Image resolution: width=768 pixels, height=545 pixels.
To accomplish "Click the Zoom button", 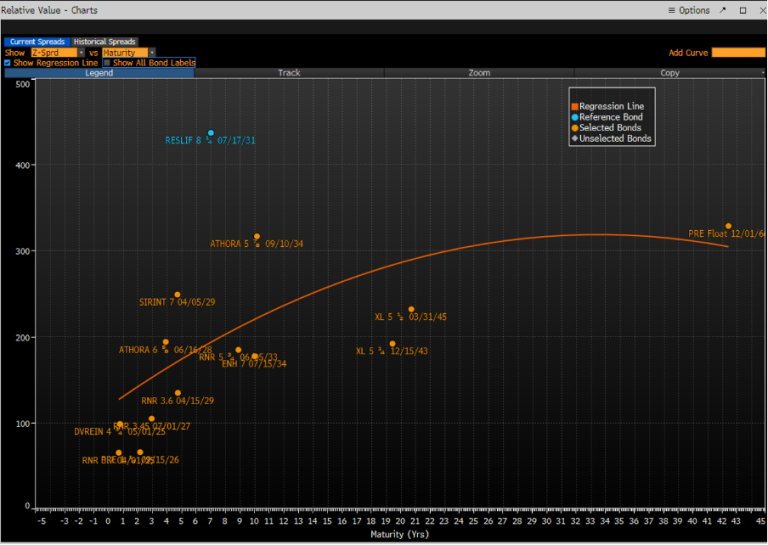I will coord(479,73).
